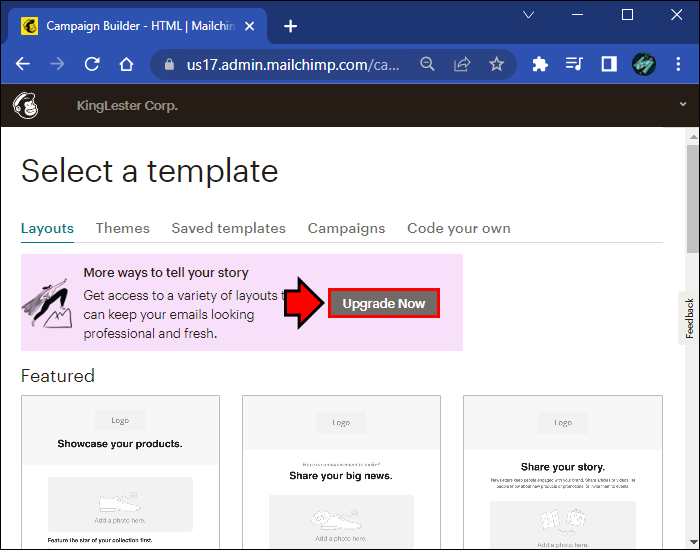Maximize the browser window
This screenshot has height=550, width=700.
point(627,15)
